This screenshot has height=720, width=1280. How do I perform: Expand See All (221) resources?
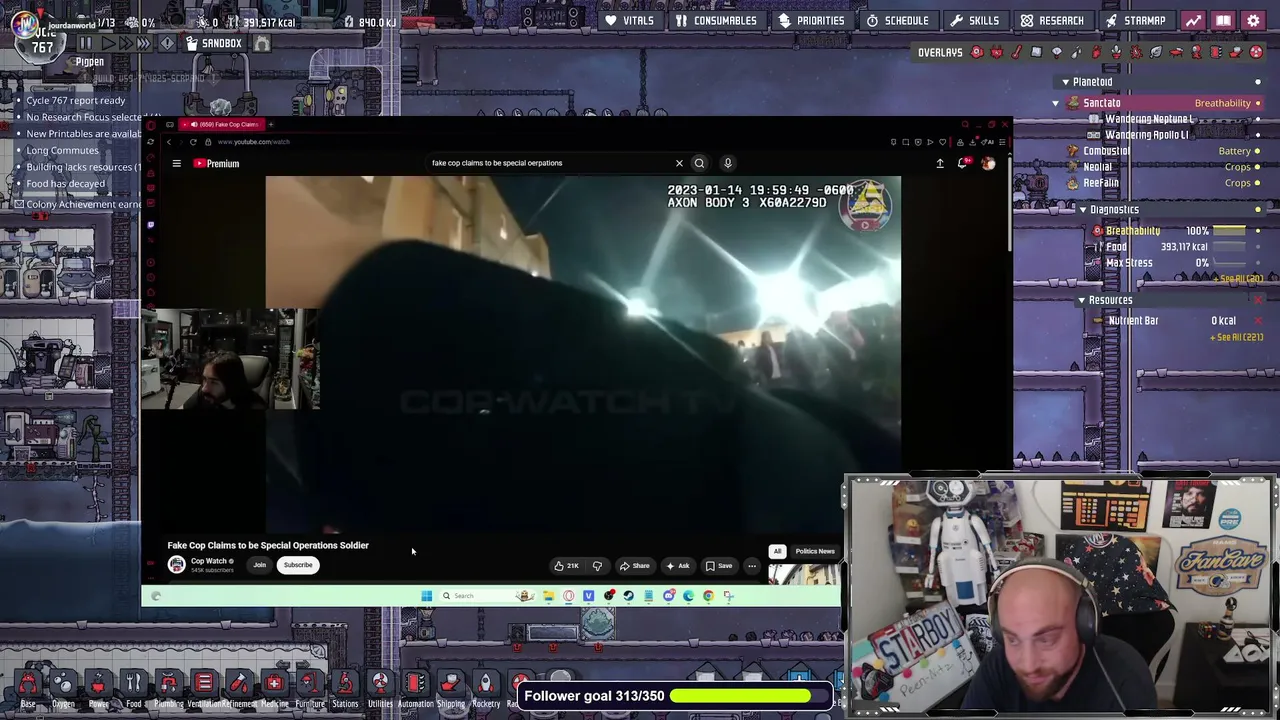[x=1238, y=337]
